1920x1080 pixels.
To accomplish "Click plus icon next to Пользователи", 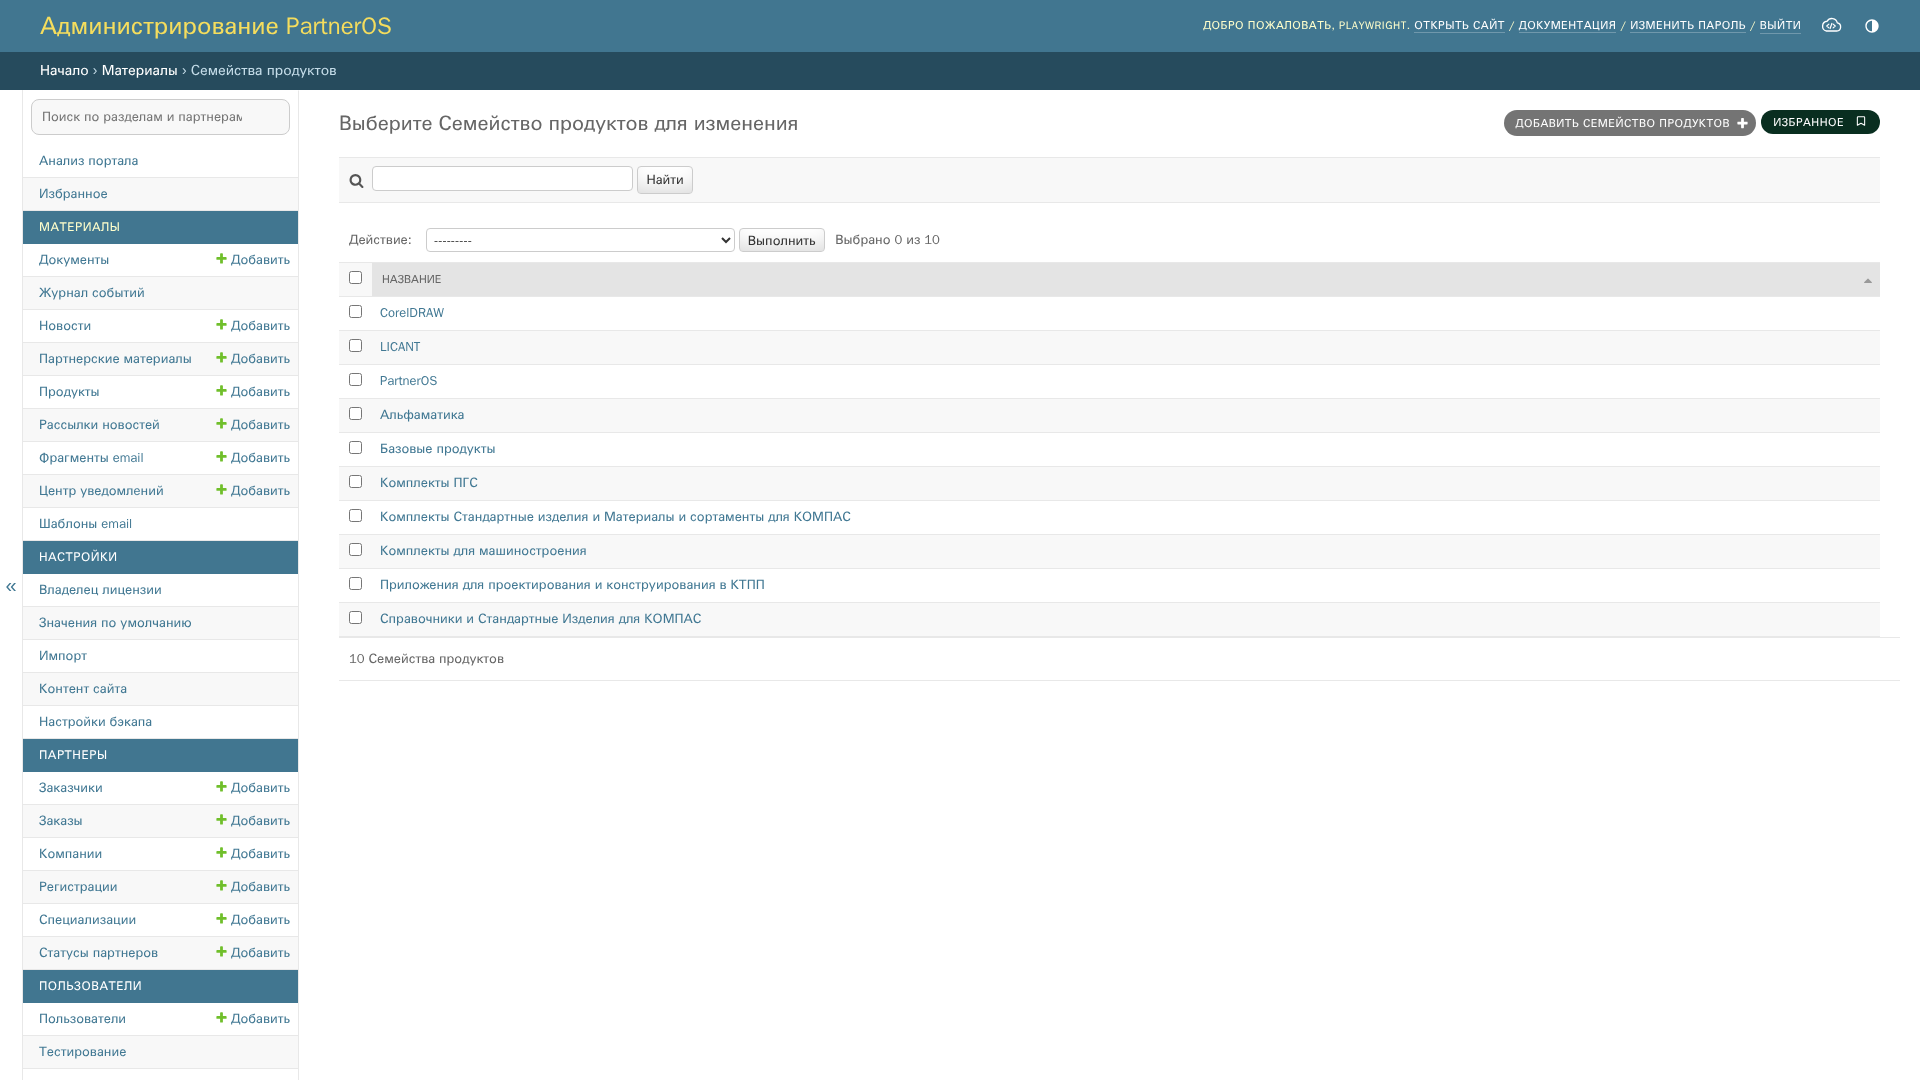I will click(221, 1018).
